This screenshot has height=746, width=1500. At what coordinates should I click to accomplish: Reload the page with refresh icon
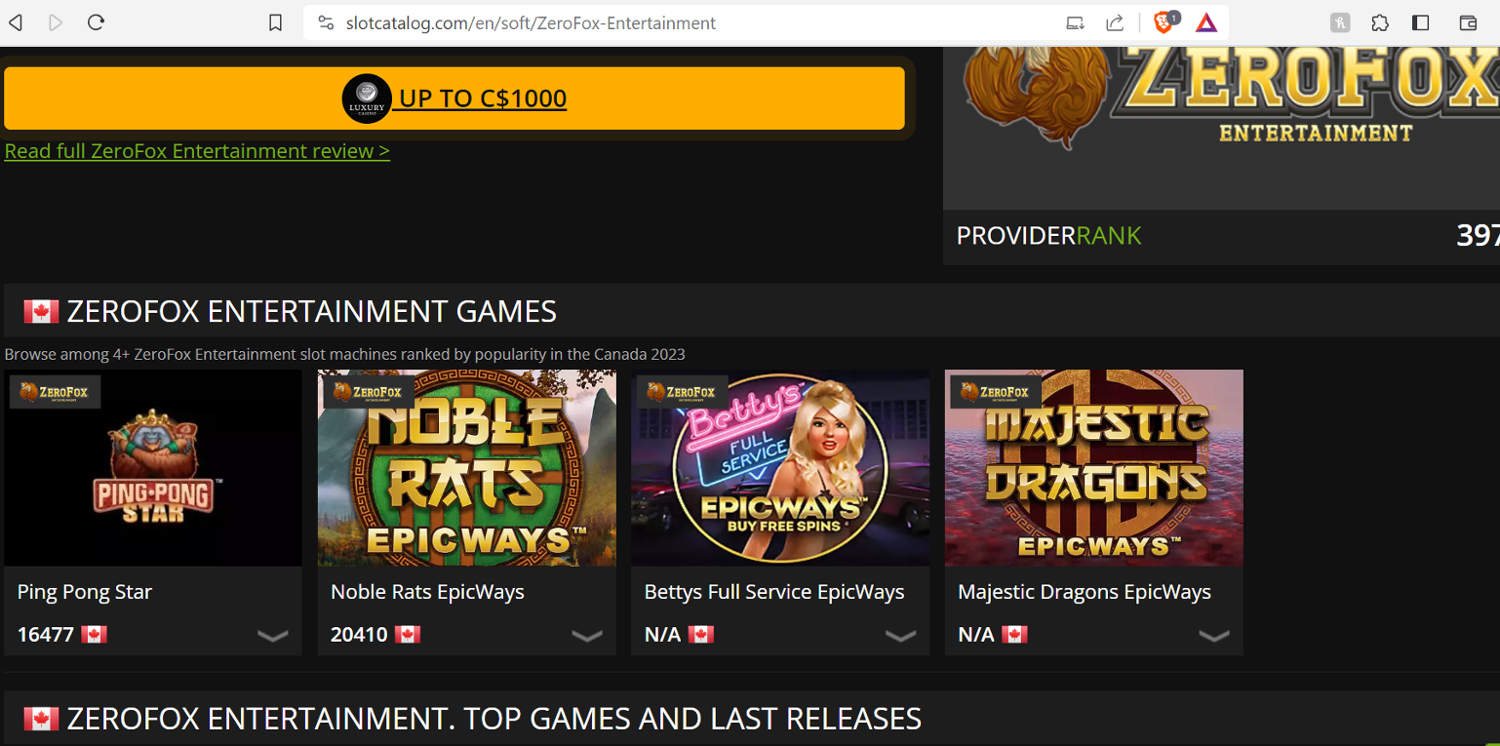tap(96, 22)
